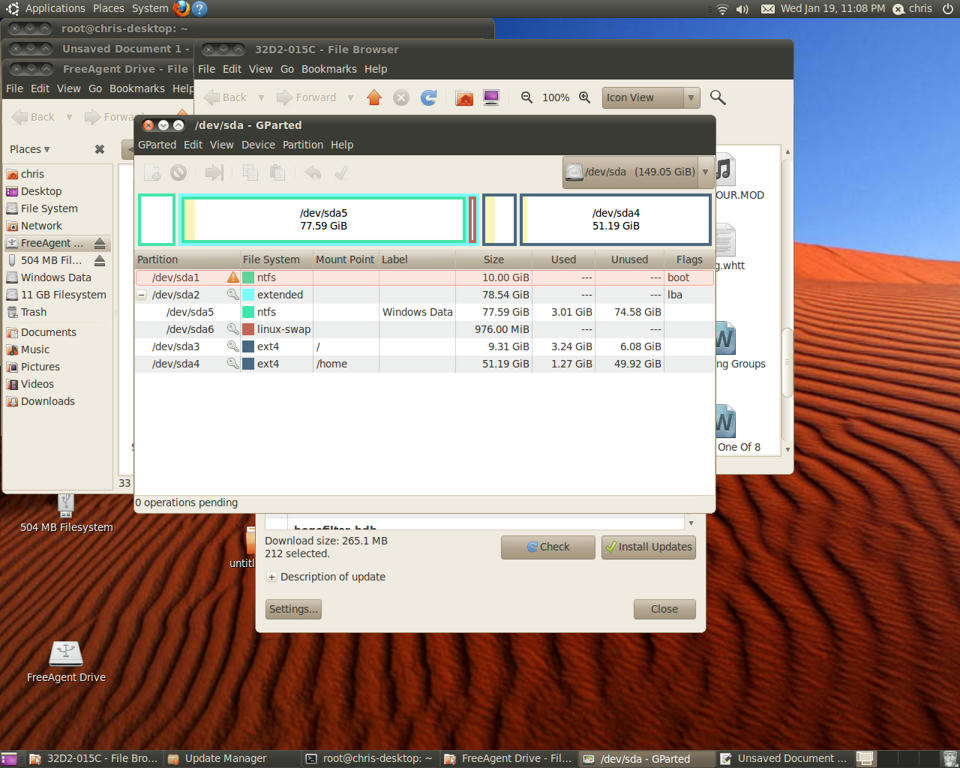Click the Back button in 32D2-015C File Browser

point(225,98)
